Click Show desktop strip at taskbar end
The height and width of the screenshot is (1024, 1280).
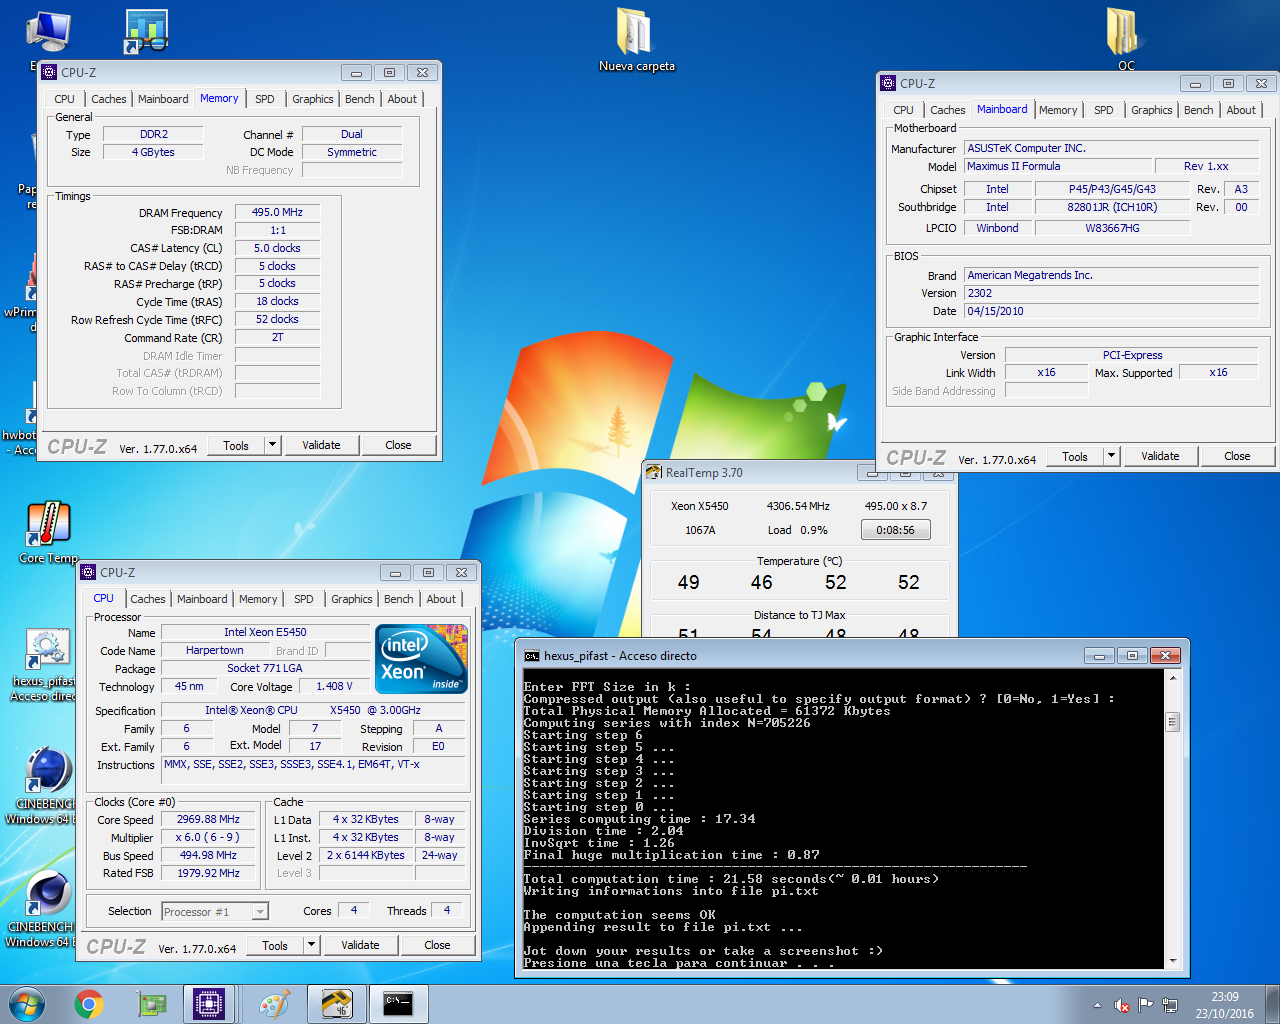(1273, 1004)
